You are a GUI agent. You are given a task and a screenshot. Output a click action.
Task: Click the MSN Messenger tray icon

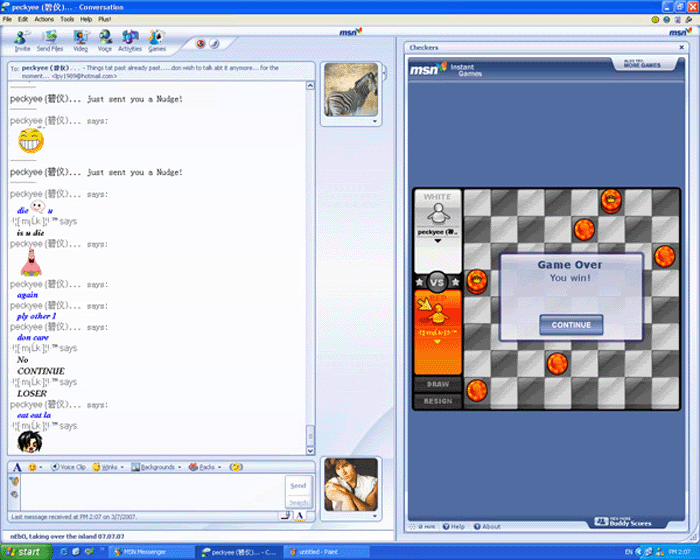[x=659, y=552]
